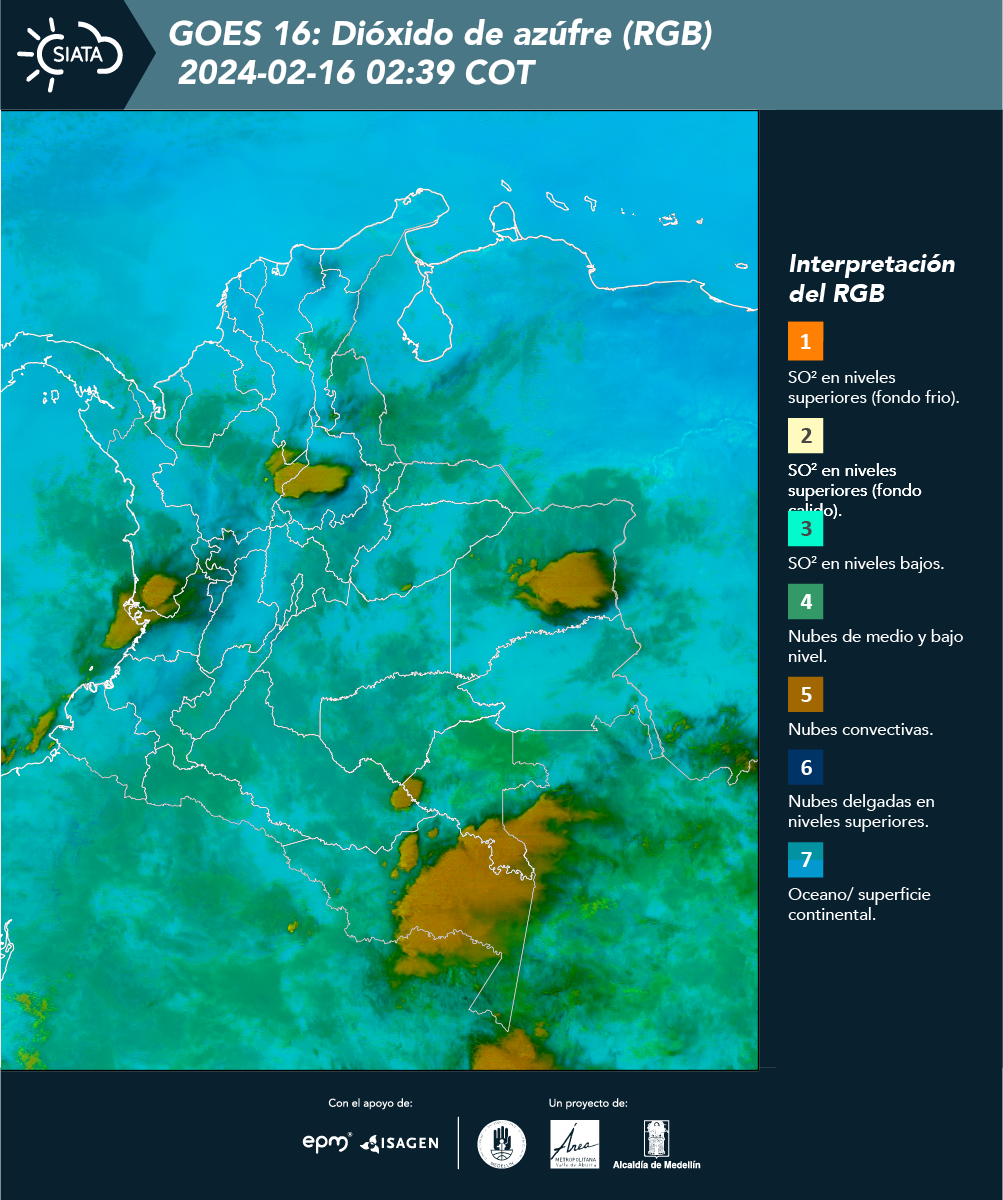The height and width of the screenshot is (1200, 1003).
Task: Select the dark blue legend swatch number 6
Action: pos(805,767)
